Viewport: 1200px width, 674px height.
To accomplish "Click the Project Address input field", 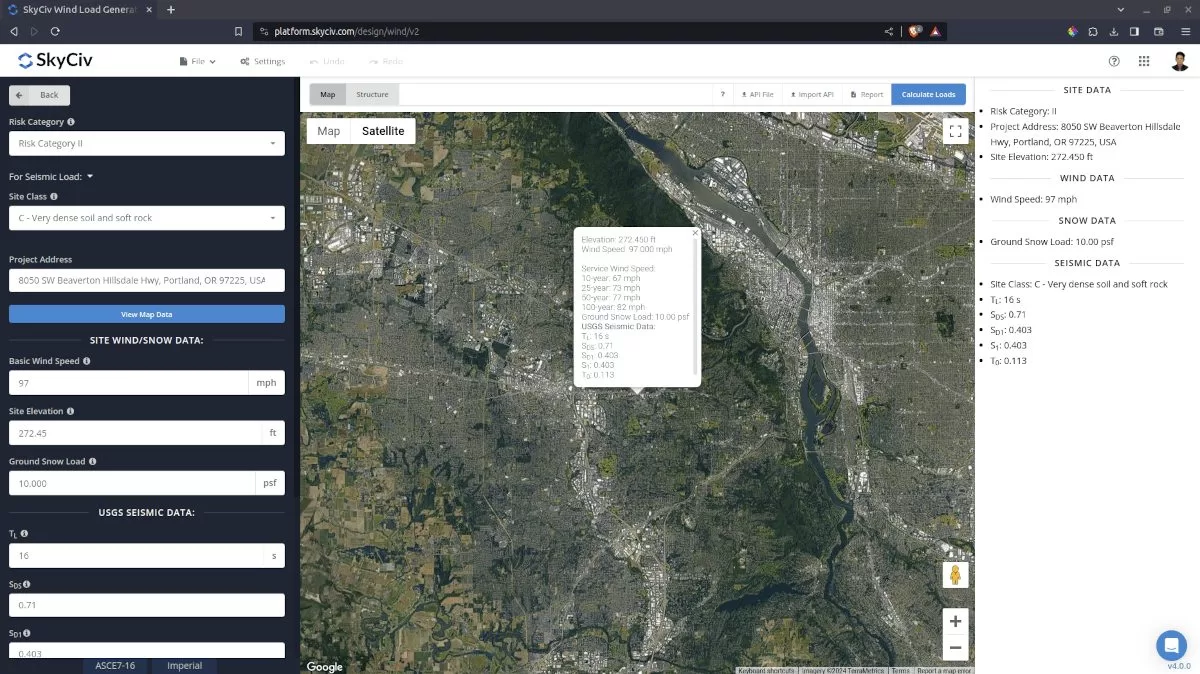I will pyautogui.click(x=146, y=280).
